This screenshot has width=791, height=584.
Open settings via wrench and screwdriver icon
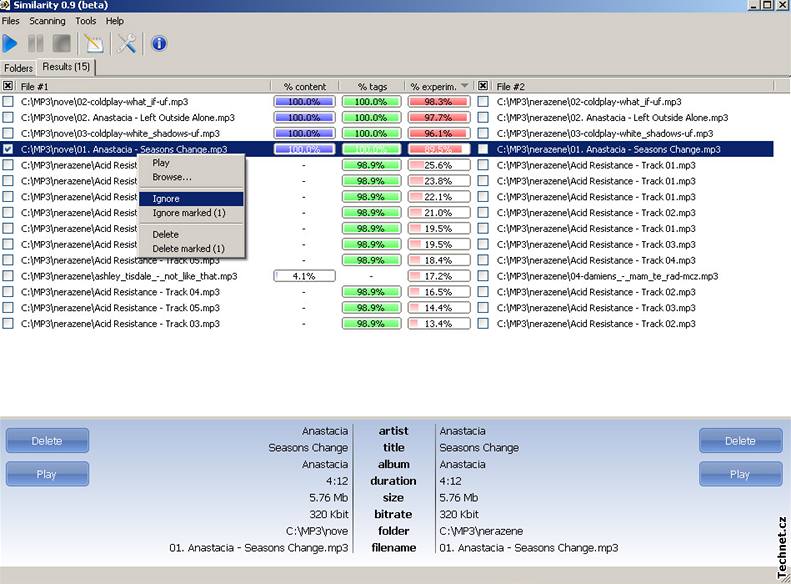127,44
